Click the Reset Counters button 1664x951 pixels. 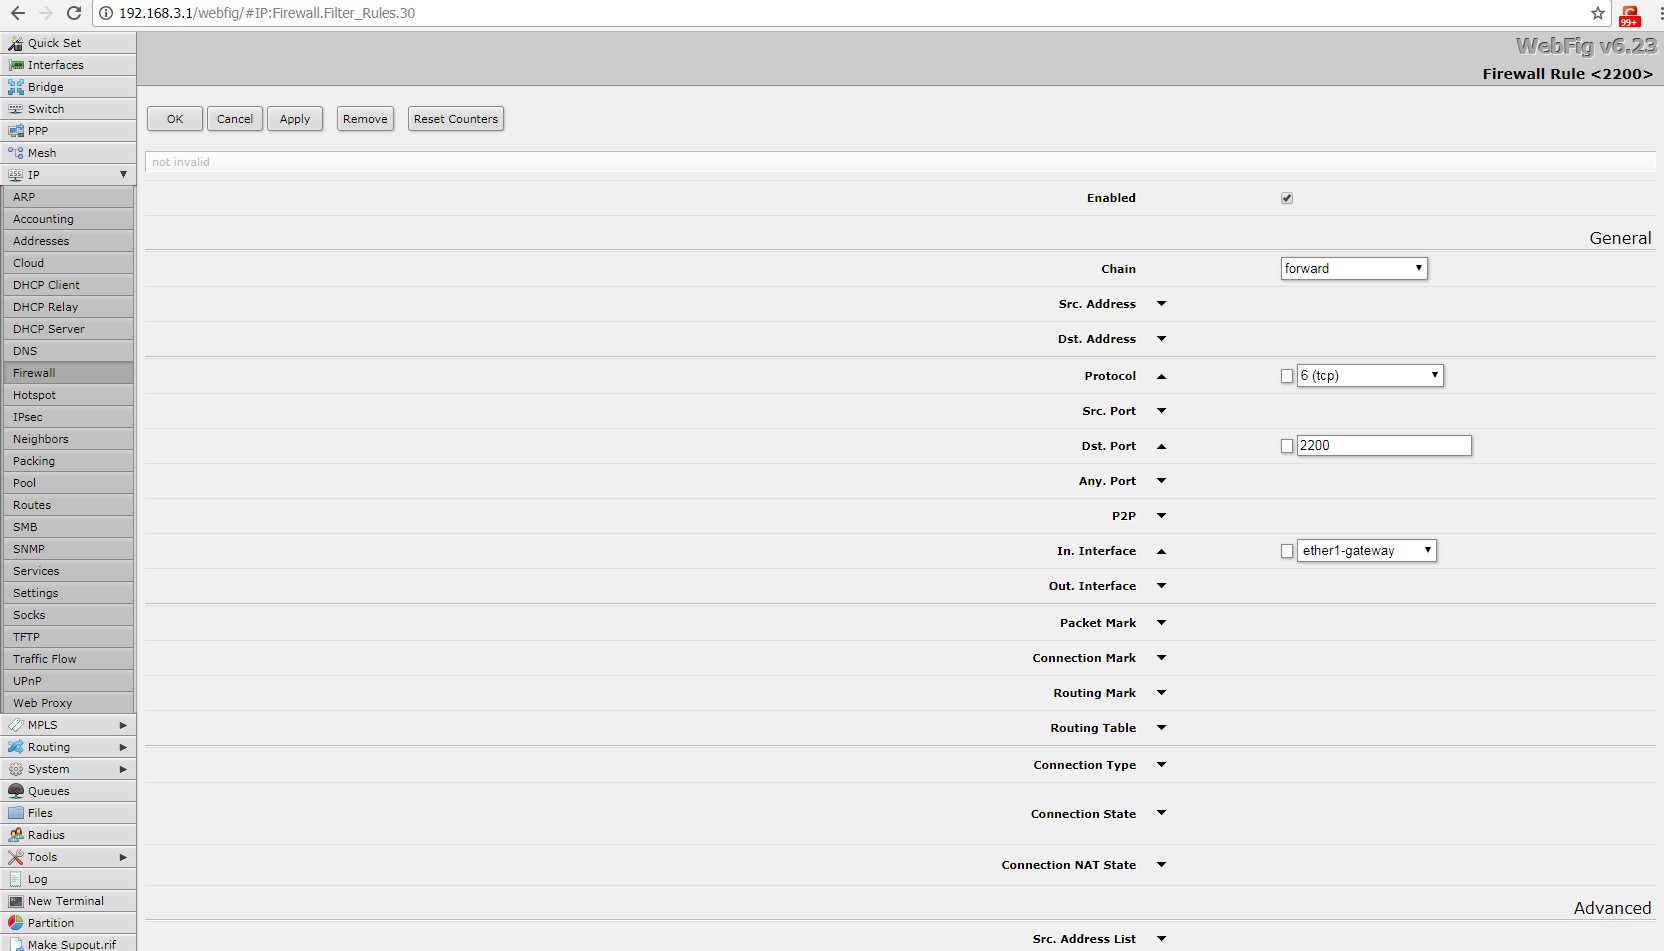456,119
